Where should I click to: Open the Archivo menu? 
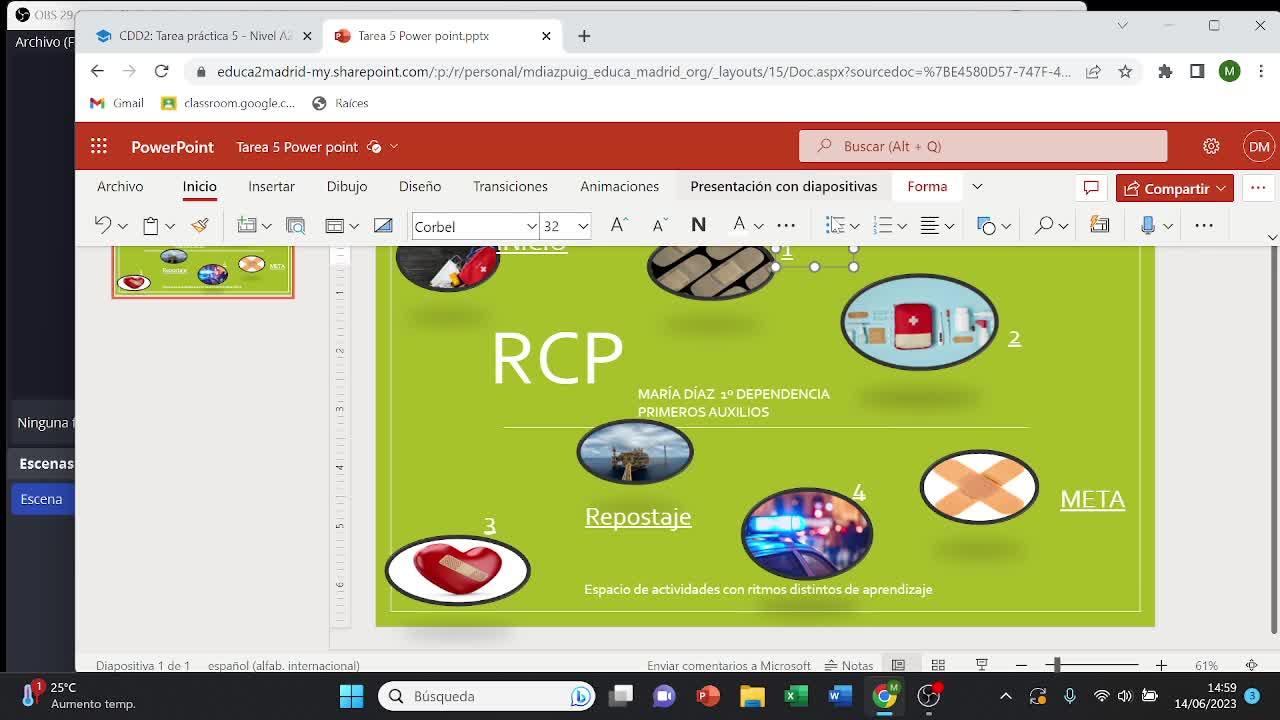[120, 186]
